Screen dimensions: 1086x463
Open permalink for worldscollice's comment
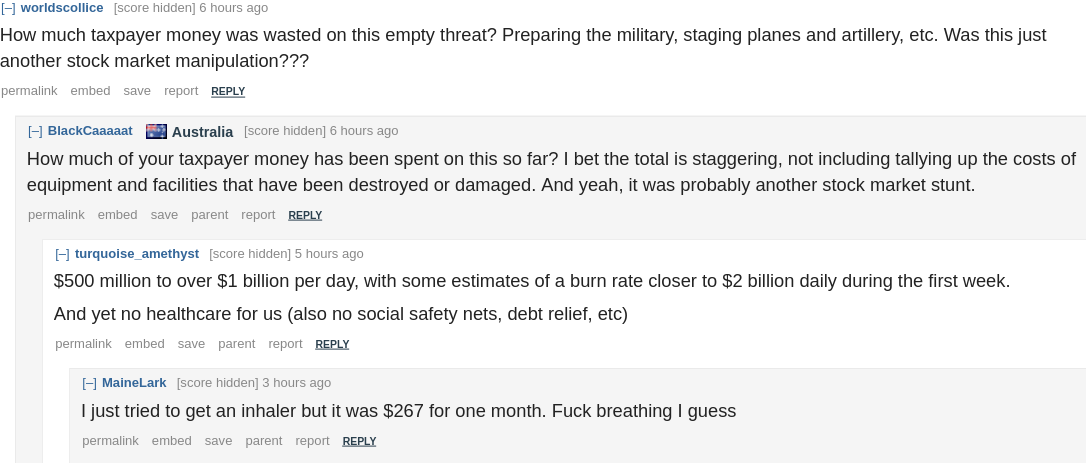coord(29,91)
